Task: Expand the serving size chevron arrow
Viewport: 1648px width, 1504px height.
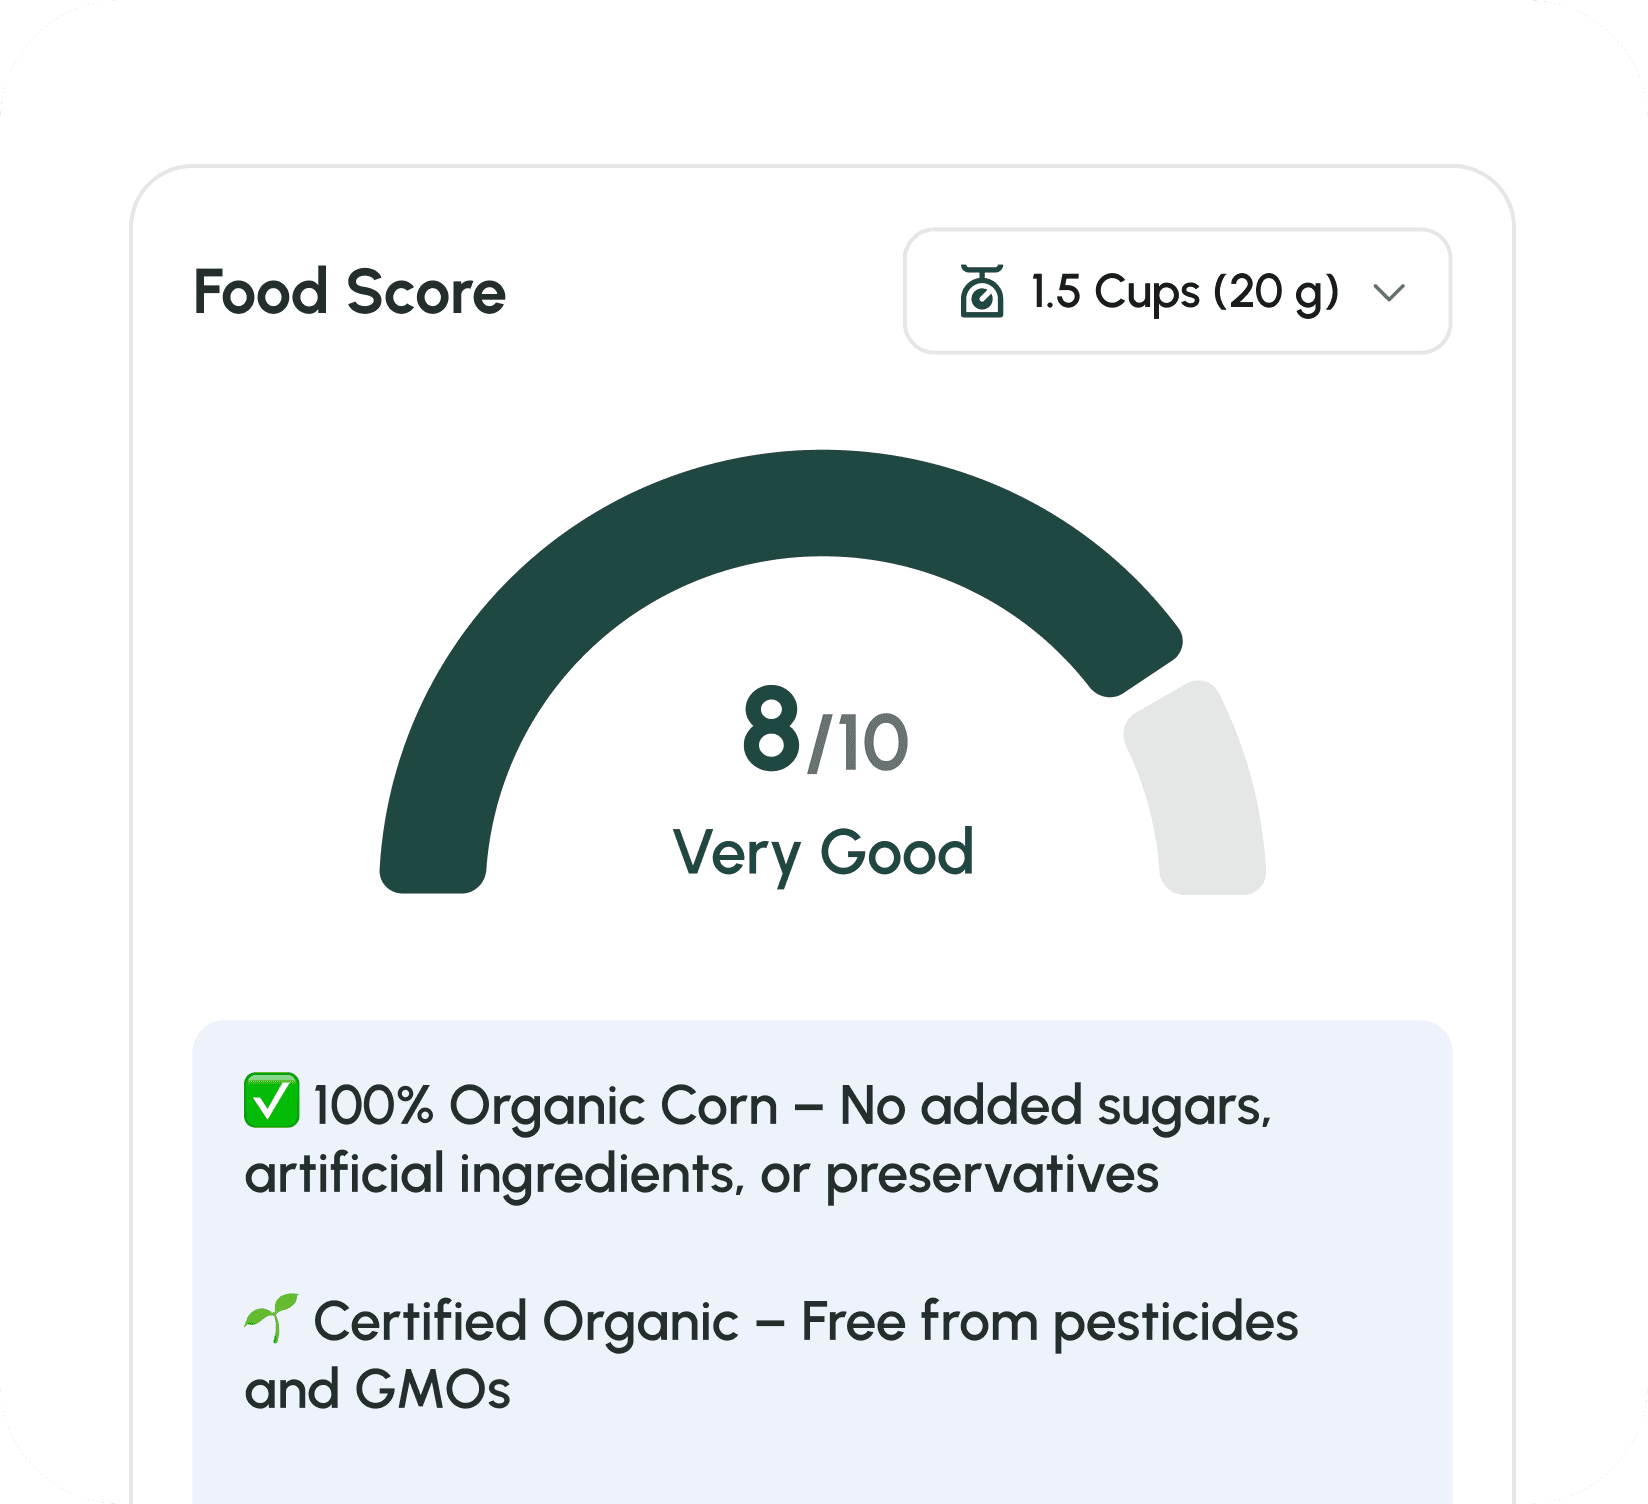Action: 1389,292
